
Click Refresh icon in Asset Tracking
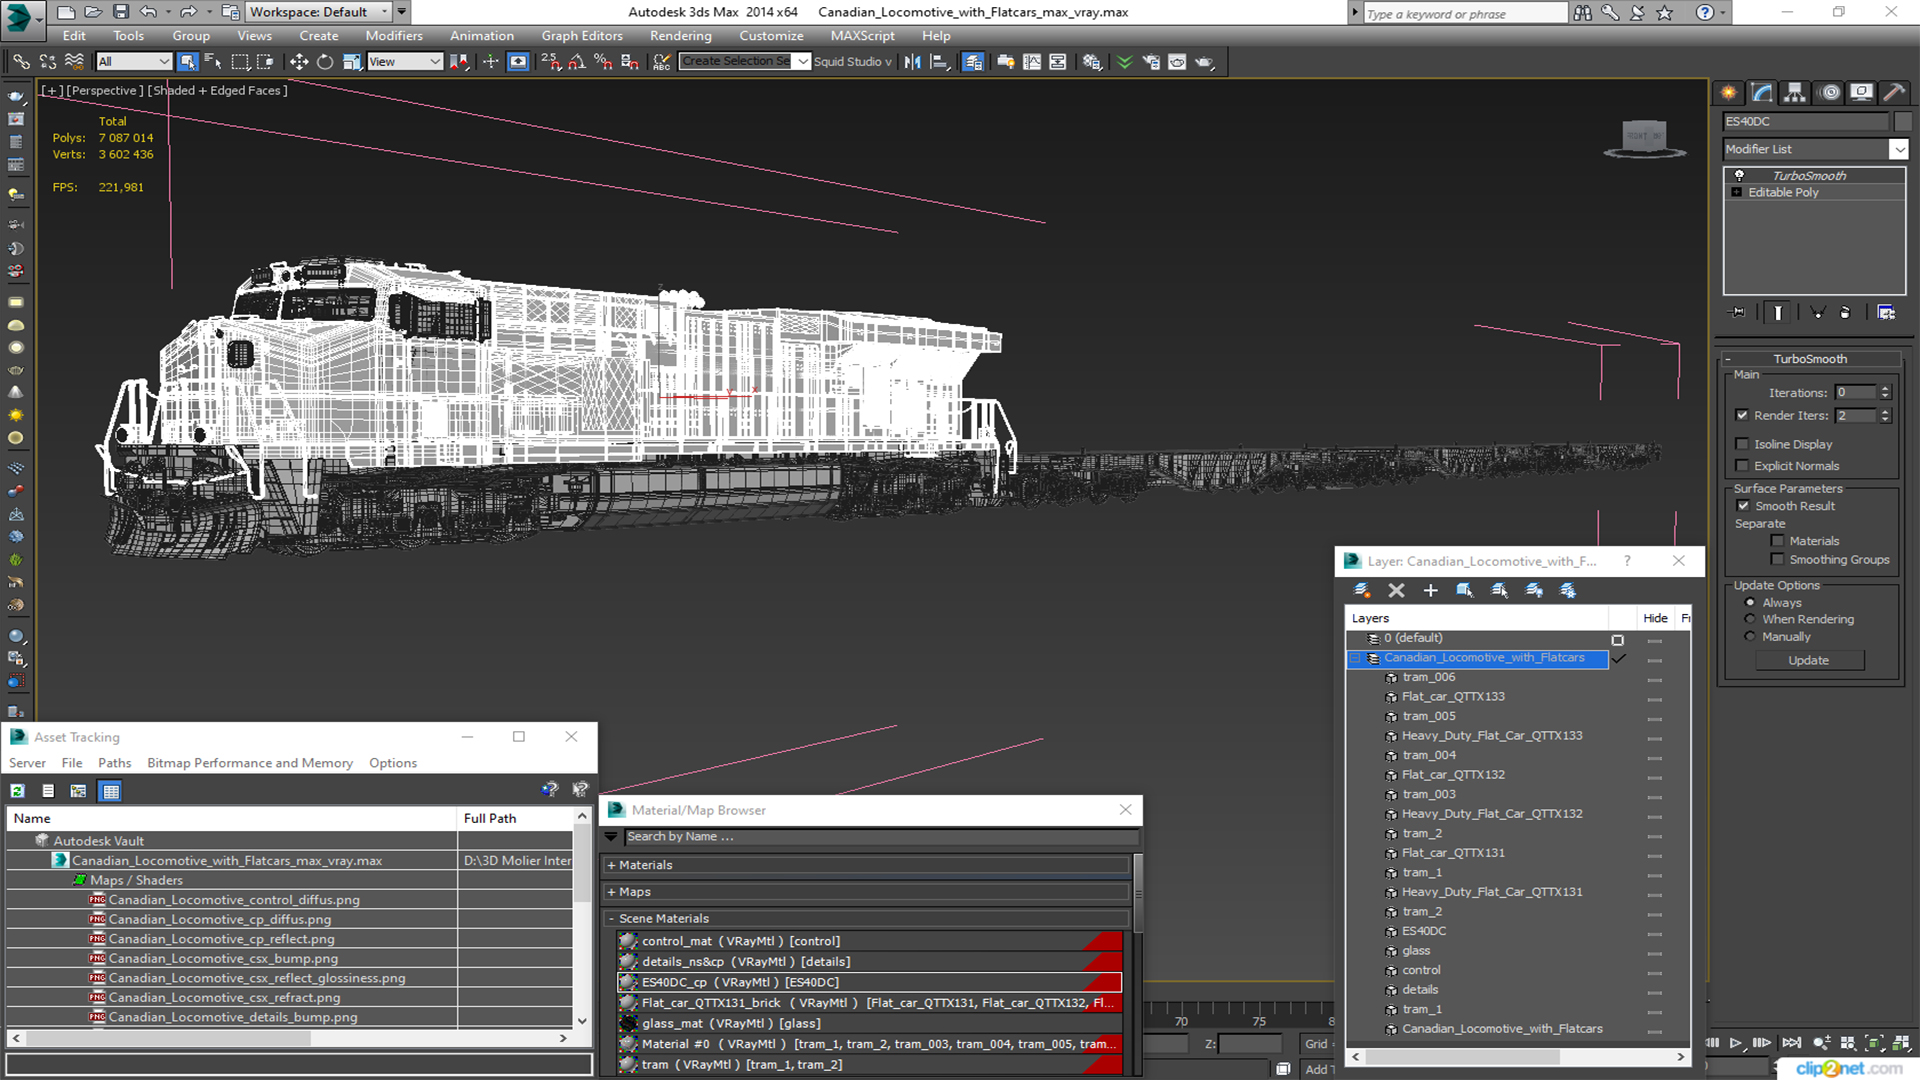pyautogui.click(x=18, y=791)
